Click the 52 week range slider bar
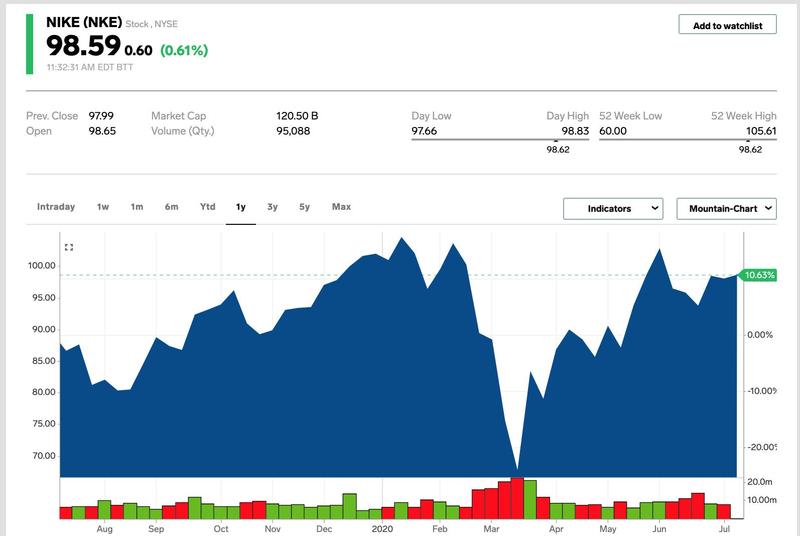The image size is (800, 536). [x=688, y=139]
